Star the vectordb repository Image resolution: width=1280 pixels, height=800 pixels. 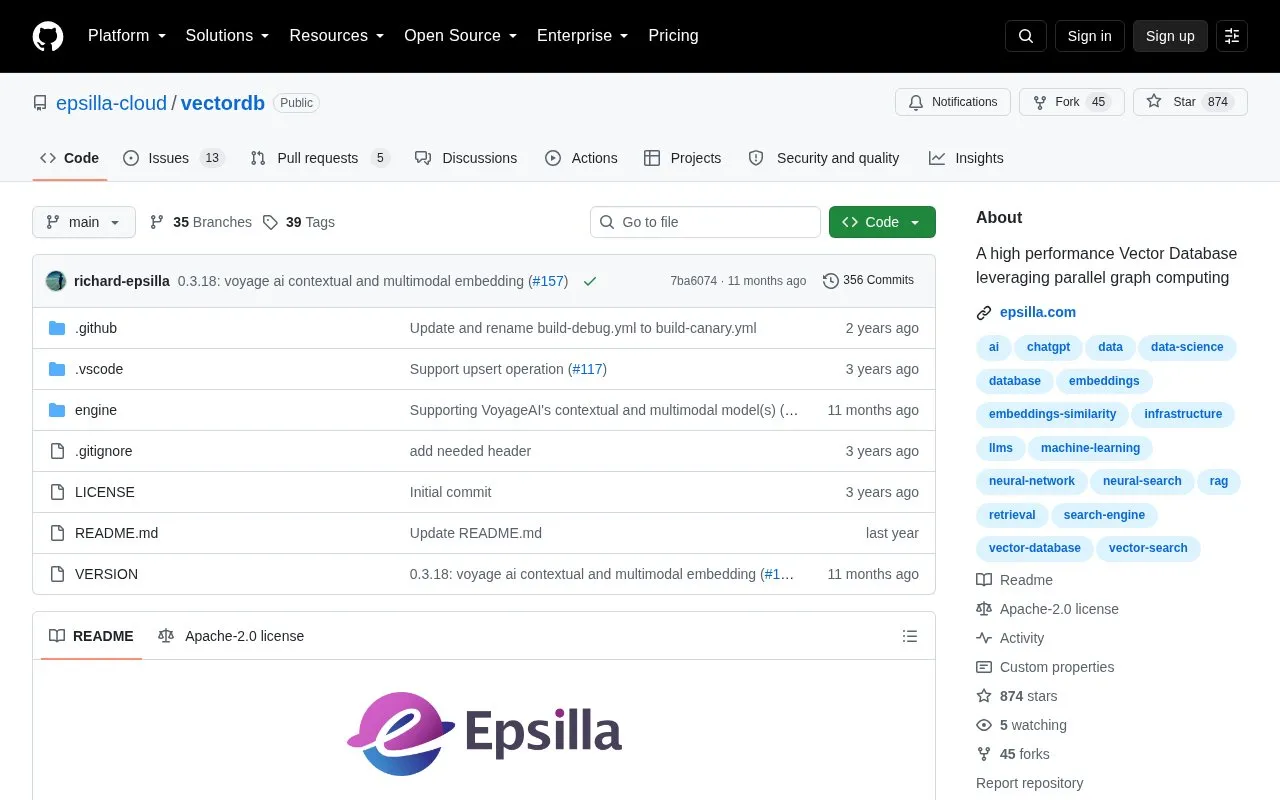pos(1190,102)
